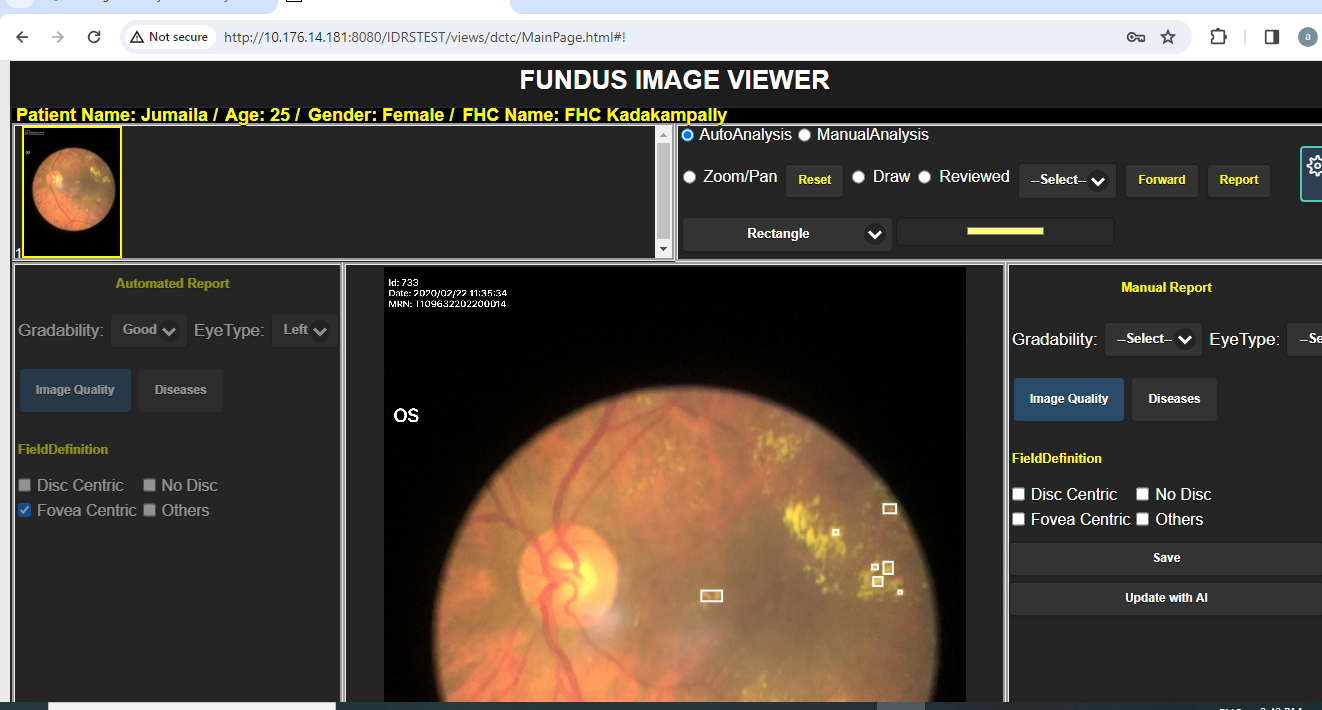
Task: Select the Reviewed radio button
Action: pos(925,177)
